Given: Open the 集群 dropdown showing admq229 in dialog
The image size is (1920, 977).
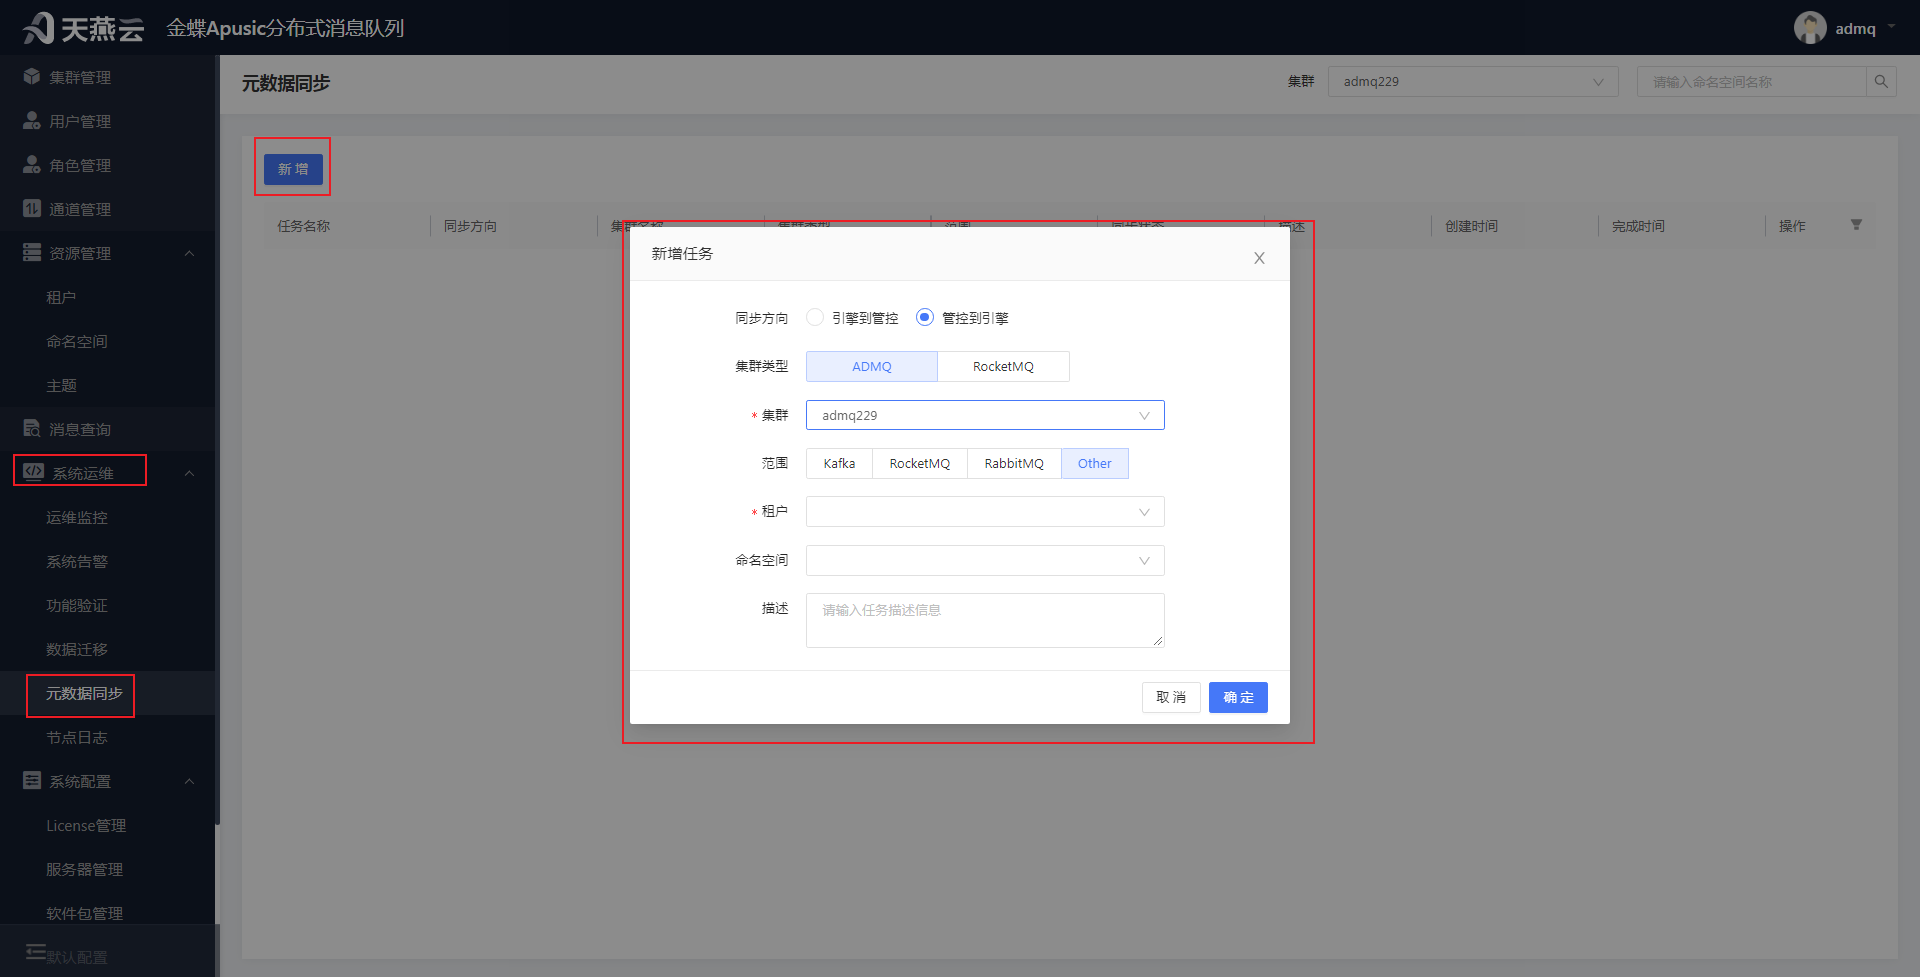Looking at the screenshot, I should (x=985, y=415).
